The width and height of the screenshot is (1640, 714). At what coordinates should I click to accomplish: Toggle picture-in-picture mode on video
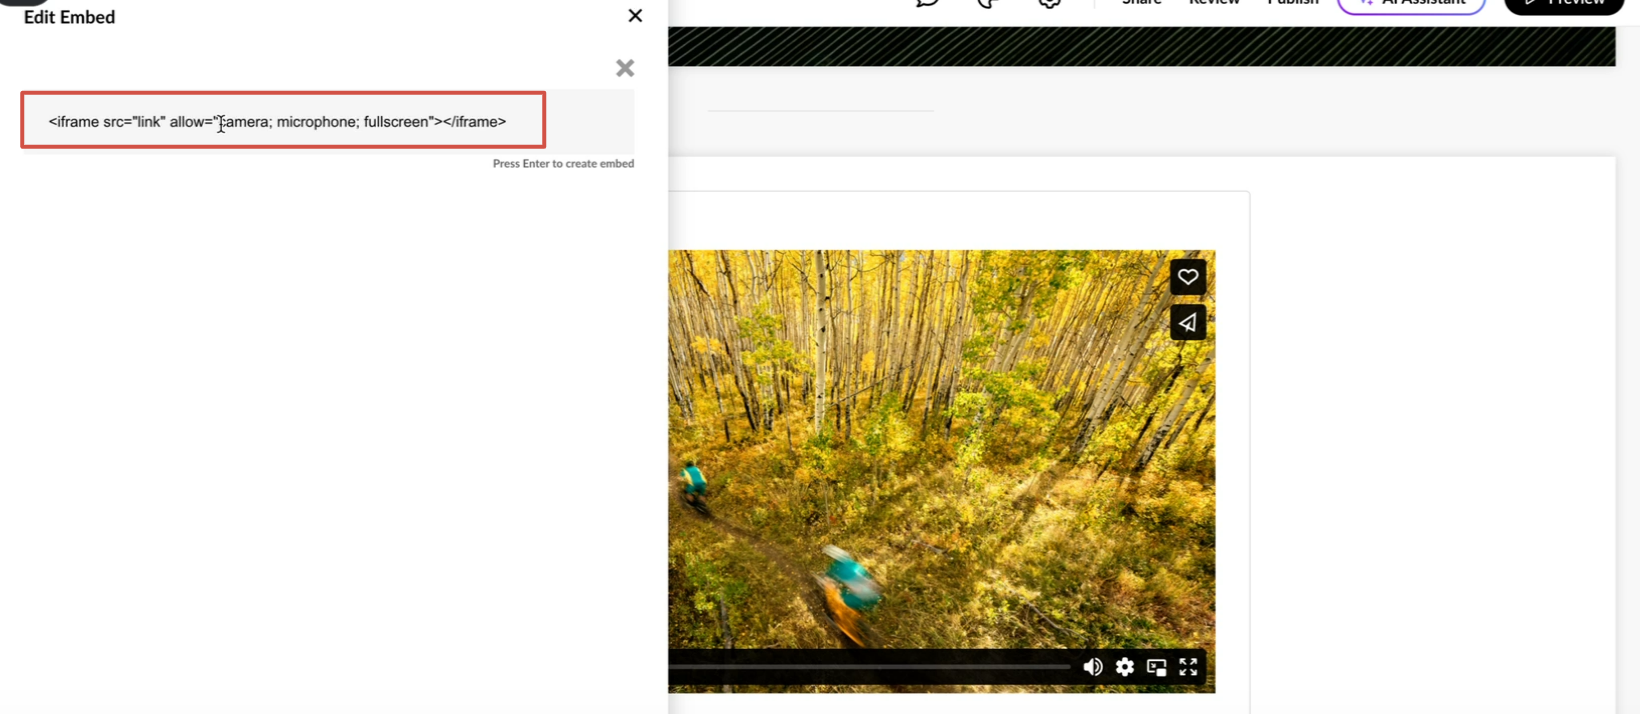pyautogui.click(x=1157, y=667)
